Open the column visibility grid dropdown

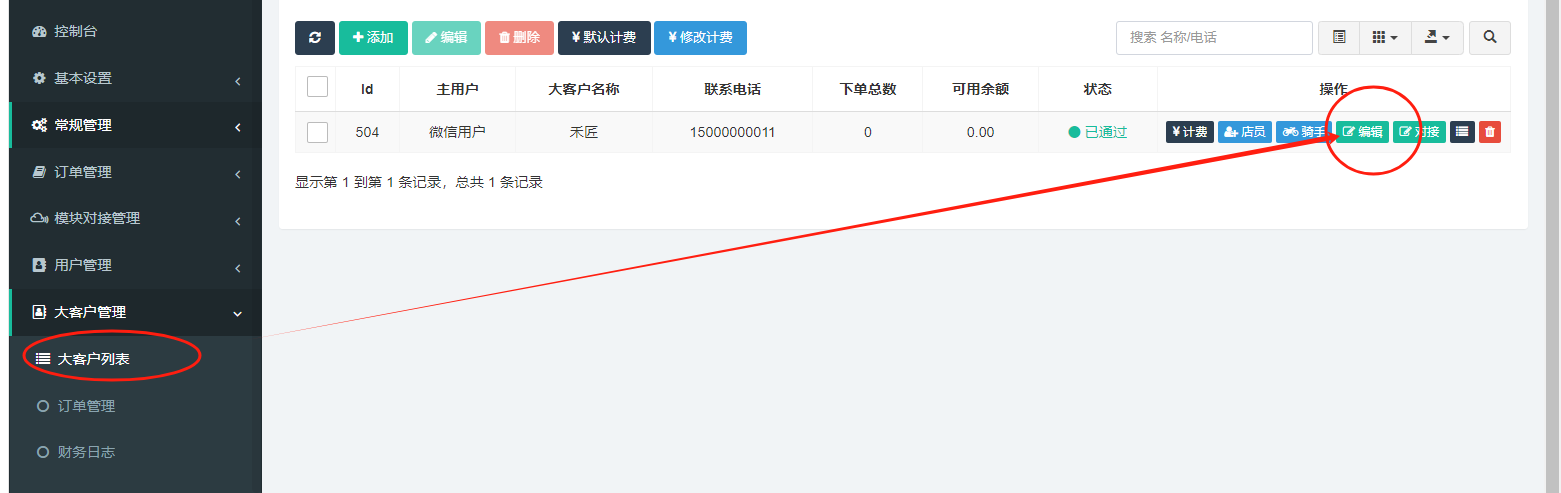[x=1385, y=38]
